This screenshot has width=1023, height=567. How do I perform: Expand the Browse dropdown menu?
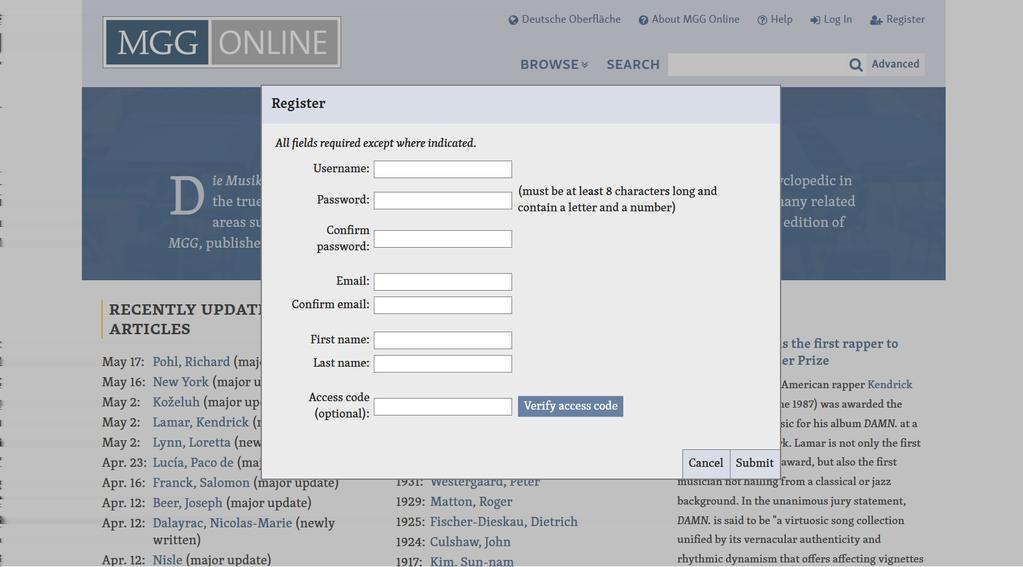(x=554, y=65)
